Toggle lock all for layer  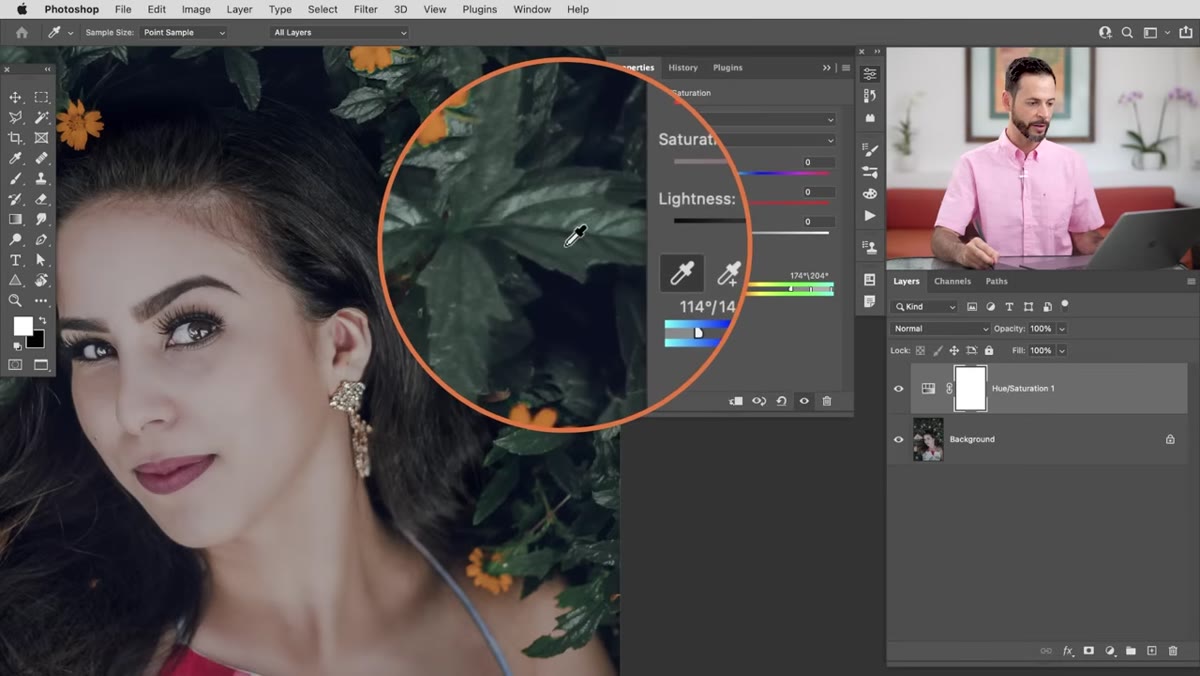tap(989, 351)
